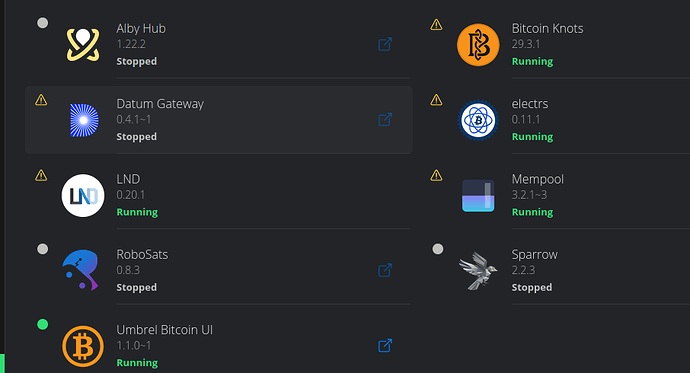
Task: Click the Mempool app icon
Action: coord(478,196)
